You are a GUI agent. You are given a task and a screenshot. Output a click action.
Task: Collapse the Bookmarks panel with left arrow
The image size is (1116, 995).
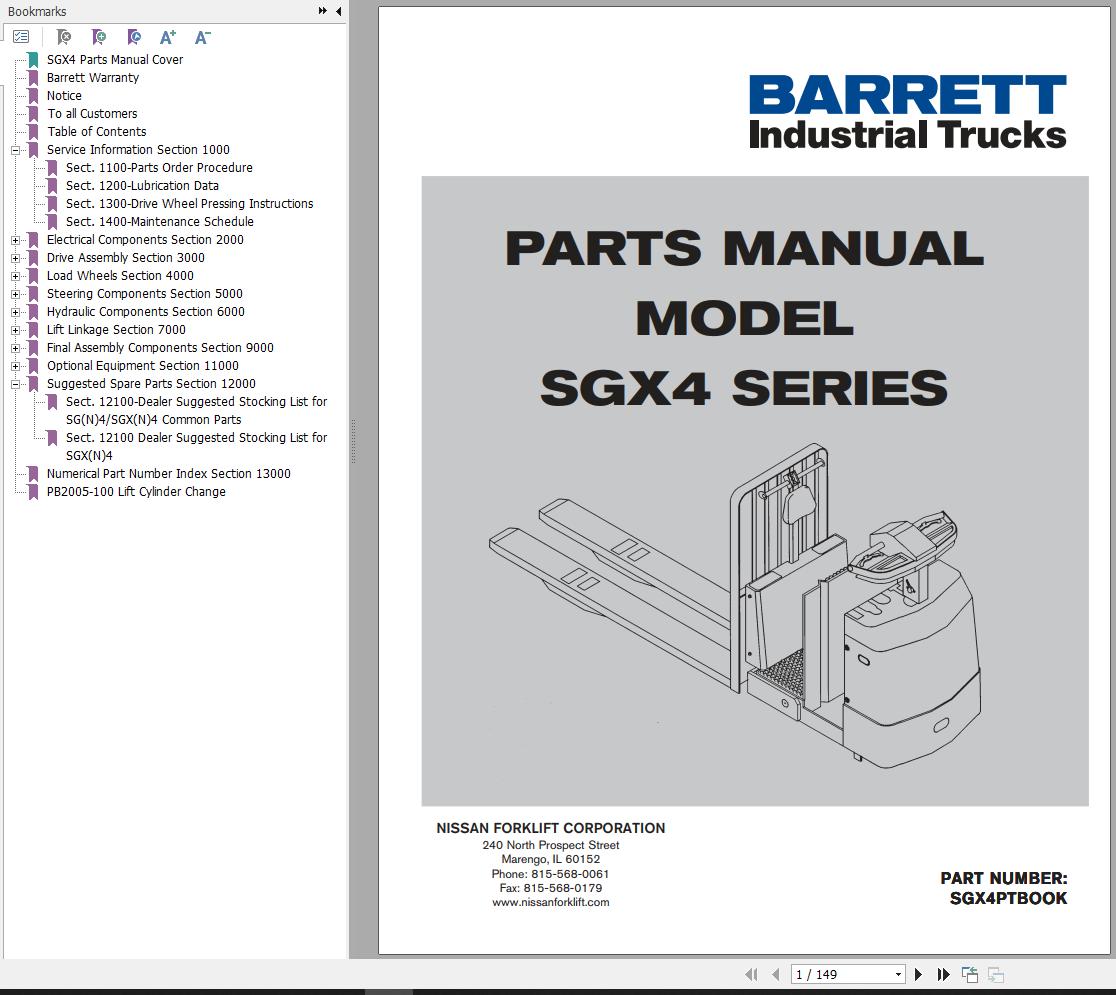tap(339, 11)
